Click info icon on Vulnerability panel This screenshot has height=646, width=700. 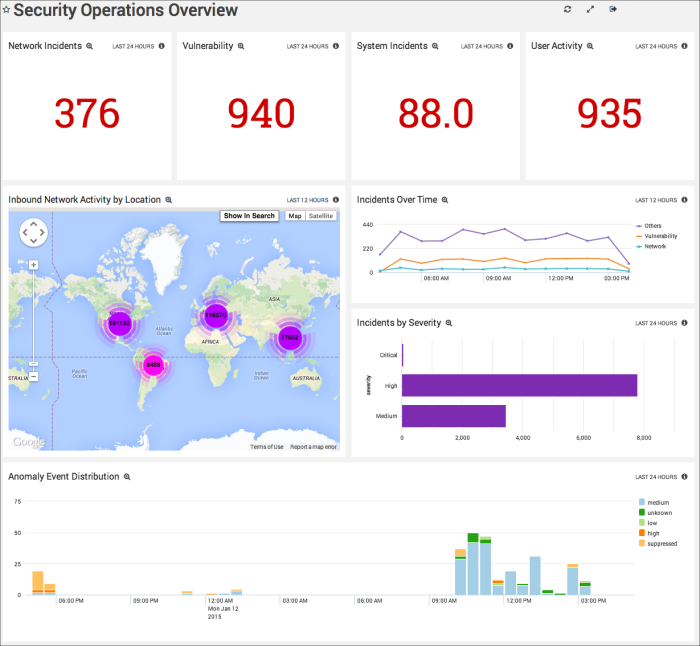point(335,46)
